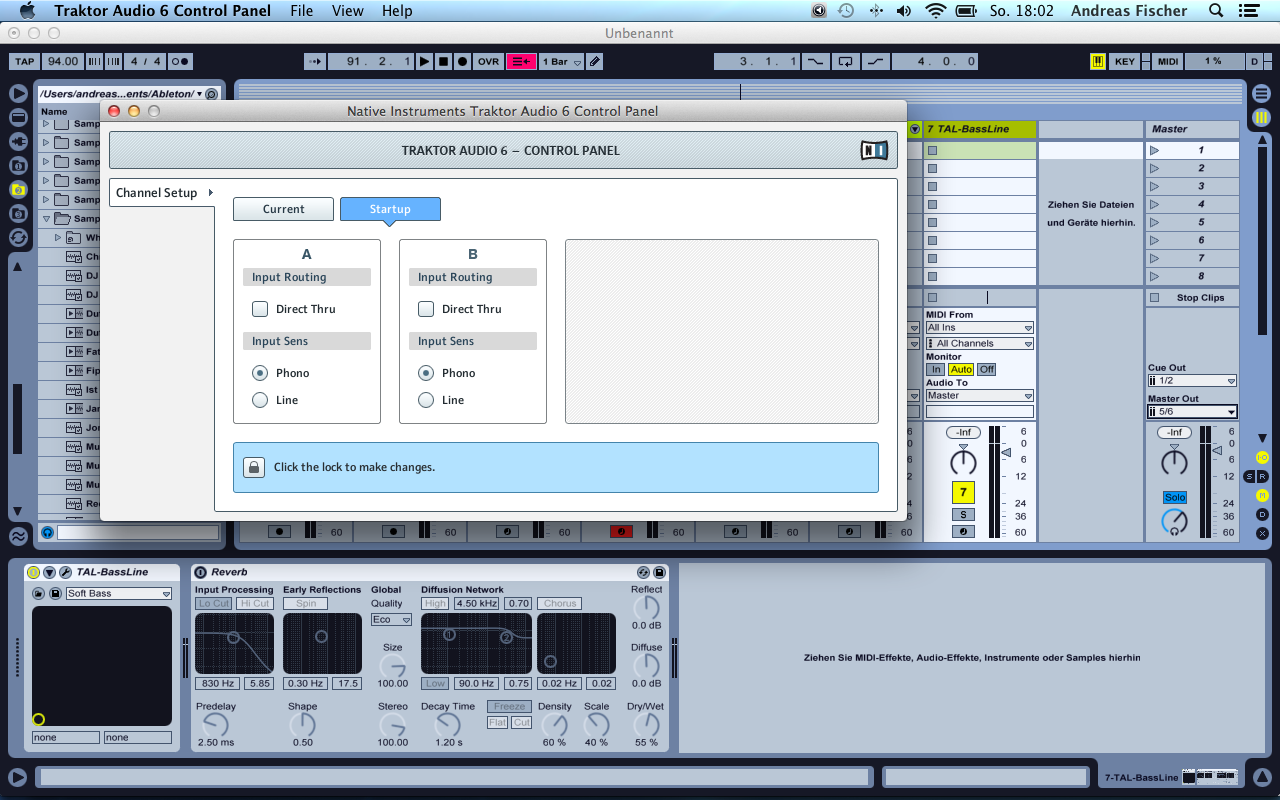Switch to the Startup tab
This screenshot has width=1280, height=800.
[390, 209]
